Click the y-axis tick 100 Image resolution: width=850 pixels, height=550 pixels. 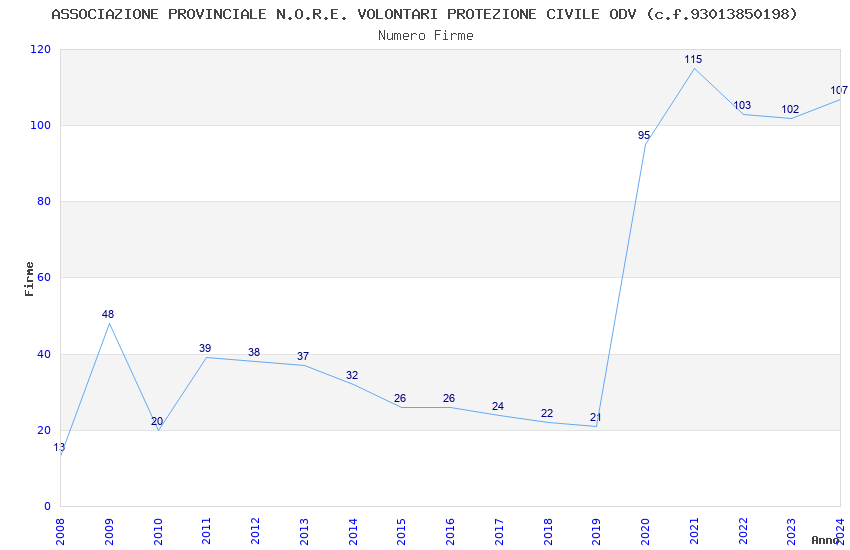tap(41, 125)
